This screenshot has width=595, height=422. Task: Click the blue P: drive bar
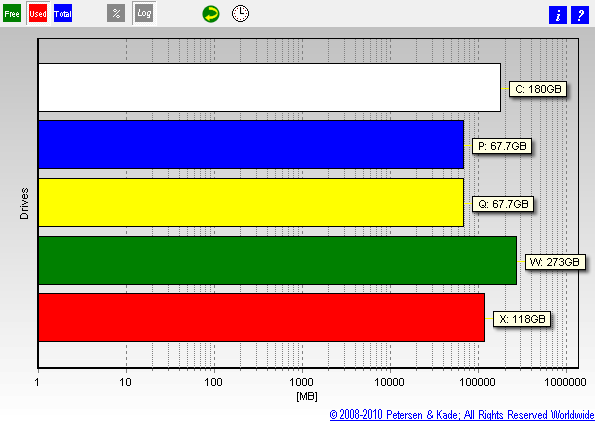[x=251, y=145]
